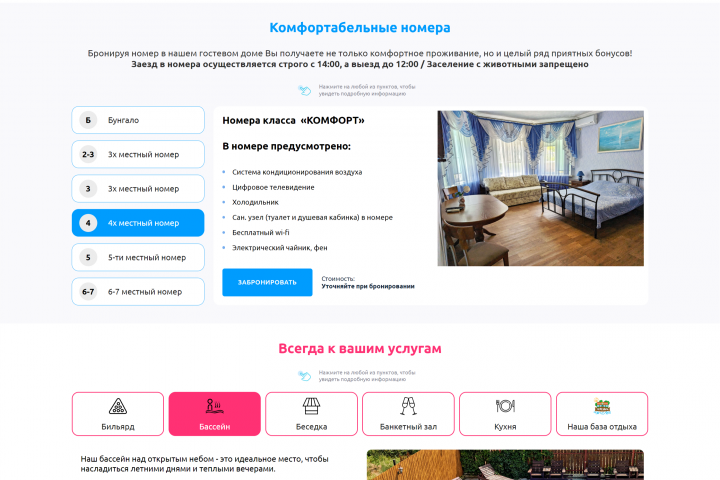This screenshot has width=720, height=480.
Task: Open the 6-7 местный номер tab
Action: click(x=138, y=292)
